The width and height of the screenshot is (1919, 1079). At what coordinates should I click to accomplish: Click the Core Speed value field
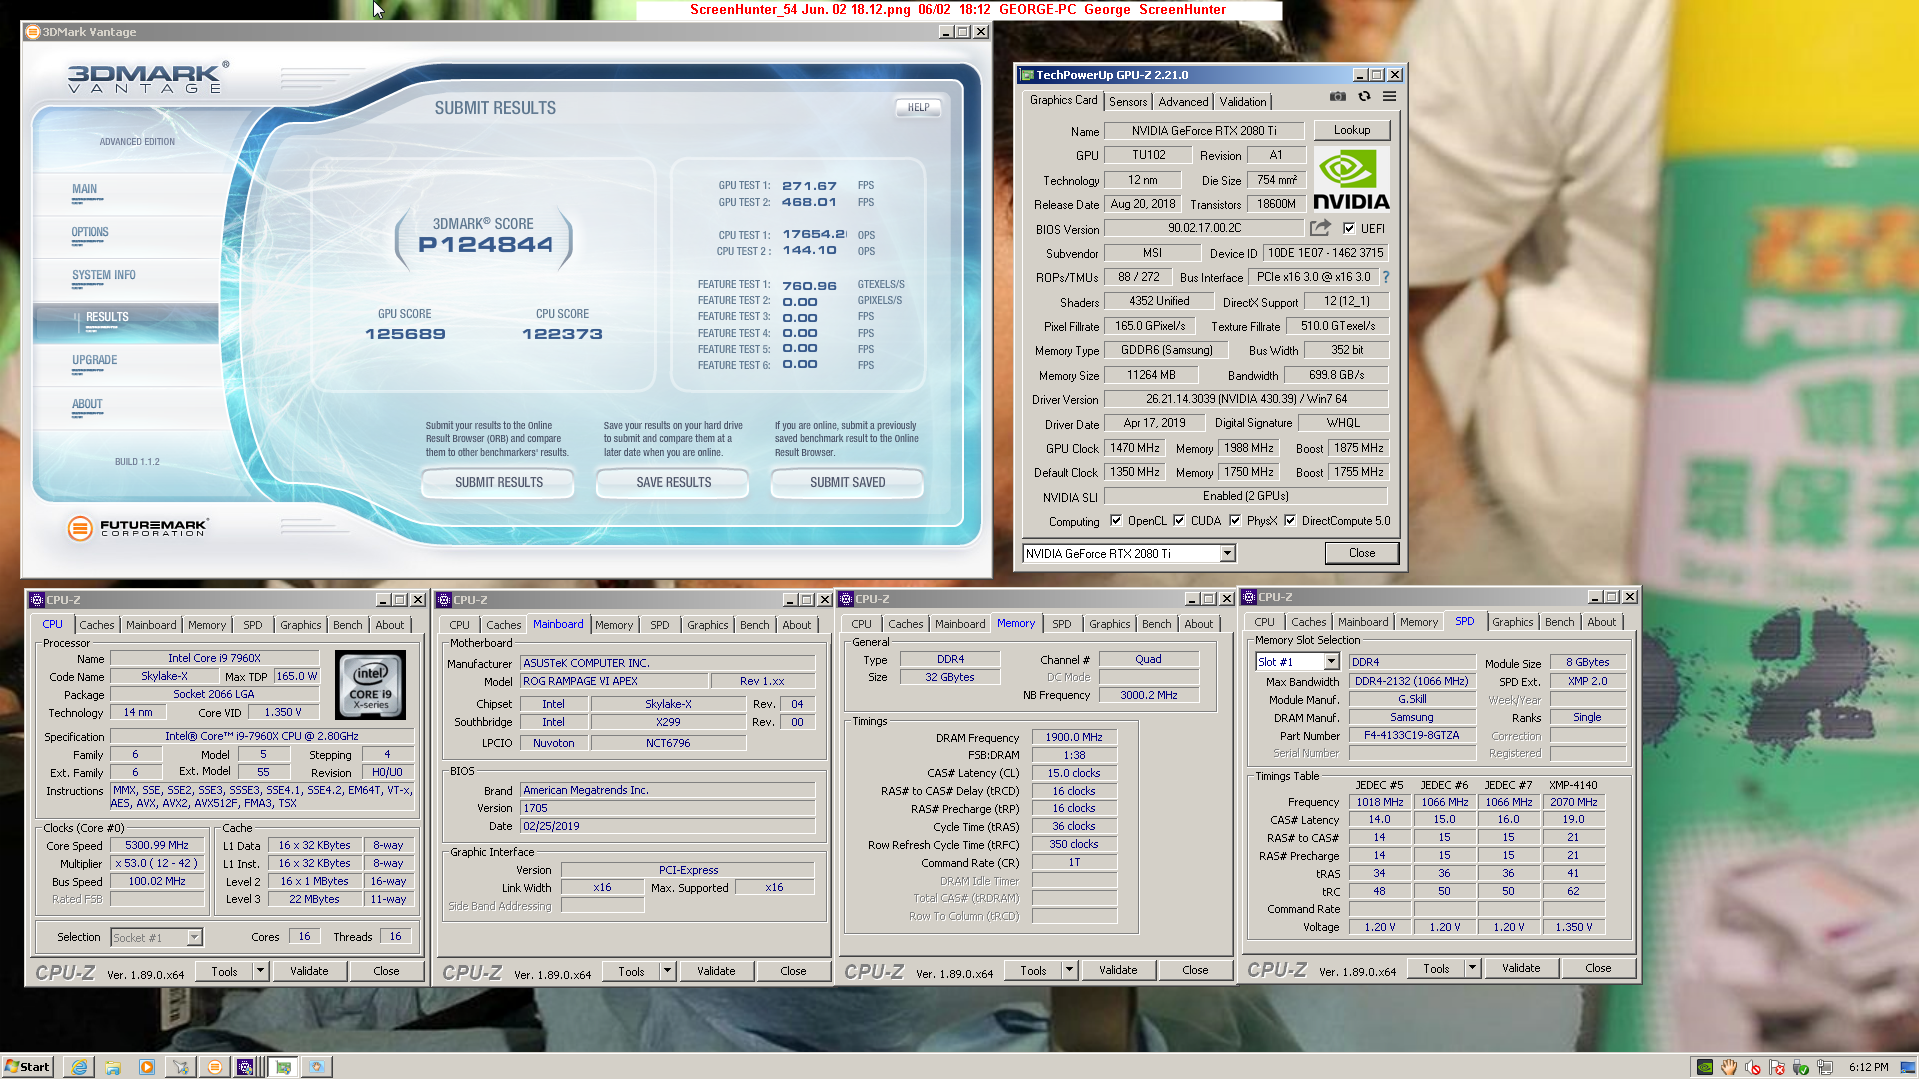tap(157, 845)
